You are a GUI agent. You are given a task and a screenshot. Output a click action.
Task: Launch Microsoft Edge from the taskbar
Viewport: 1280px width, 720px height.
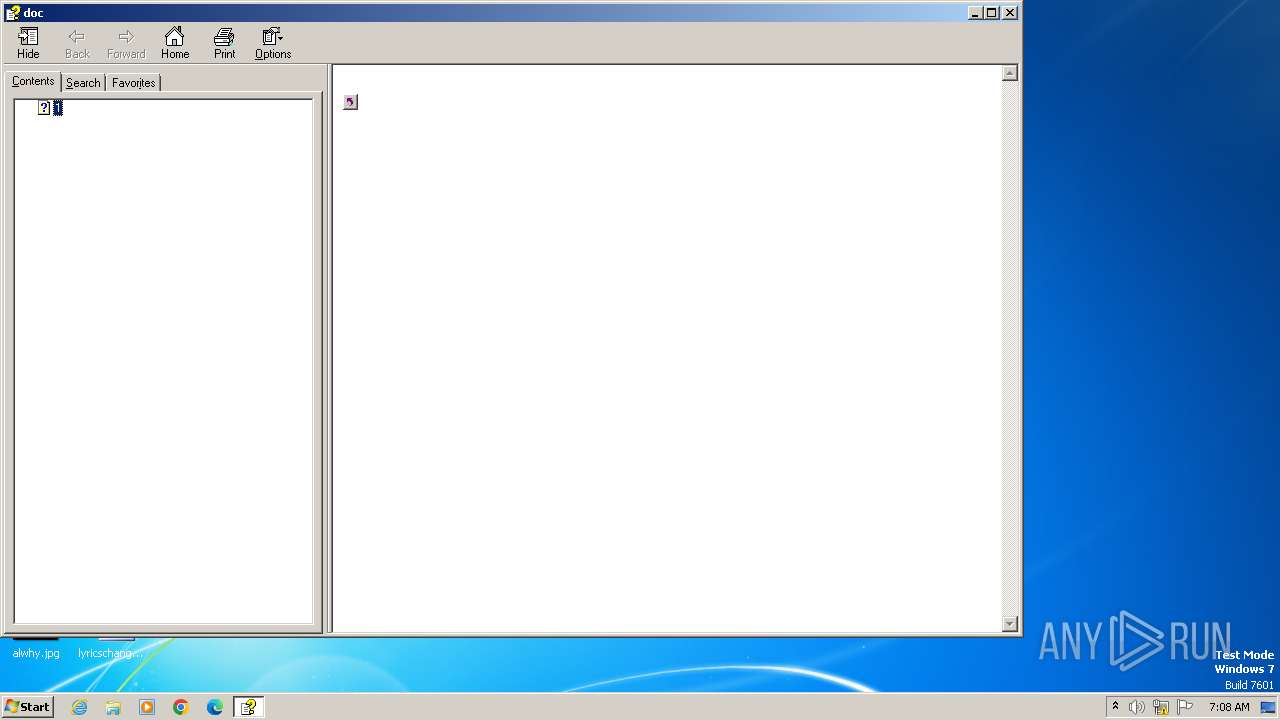pyautogui.click(x=215, y=707)
